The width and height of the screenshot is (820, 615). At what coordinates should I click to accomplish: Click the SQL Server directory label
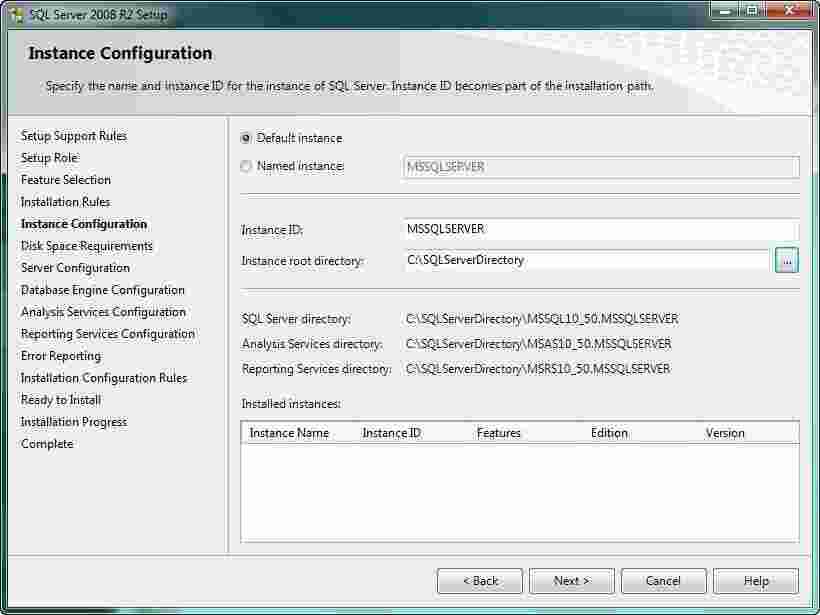pyautogui.click(x=297, y=318)
